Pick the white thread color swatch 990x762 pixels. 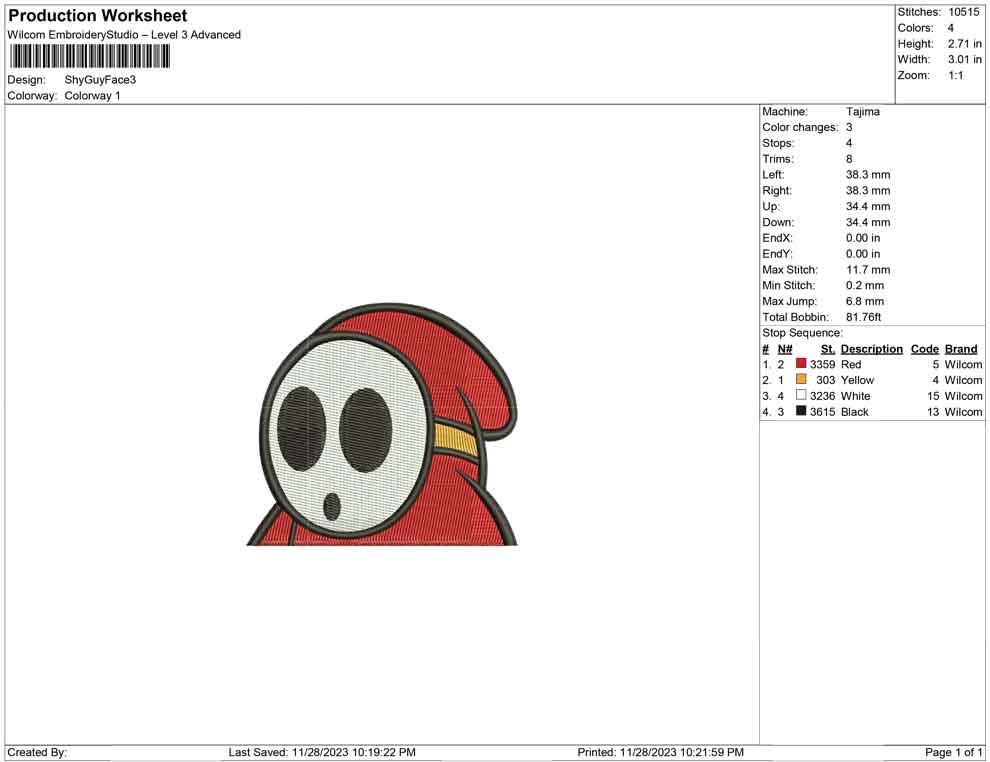[x=801, y=396]
